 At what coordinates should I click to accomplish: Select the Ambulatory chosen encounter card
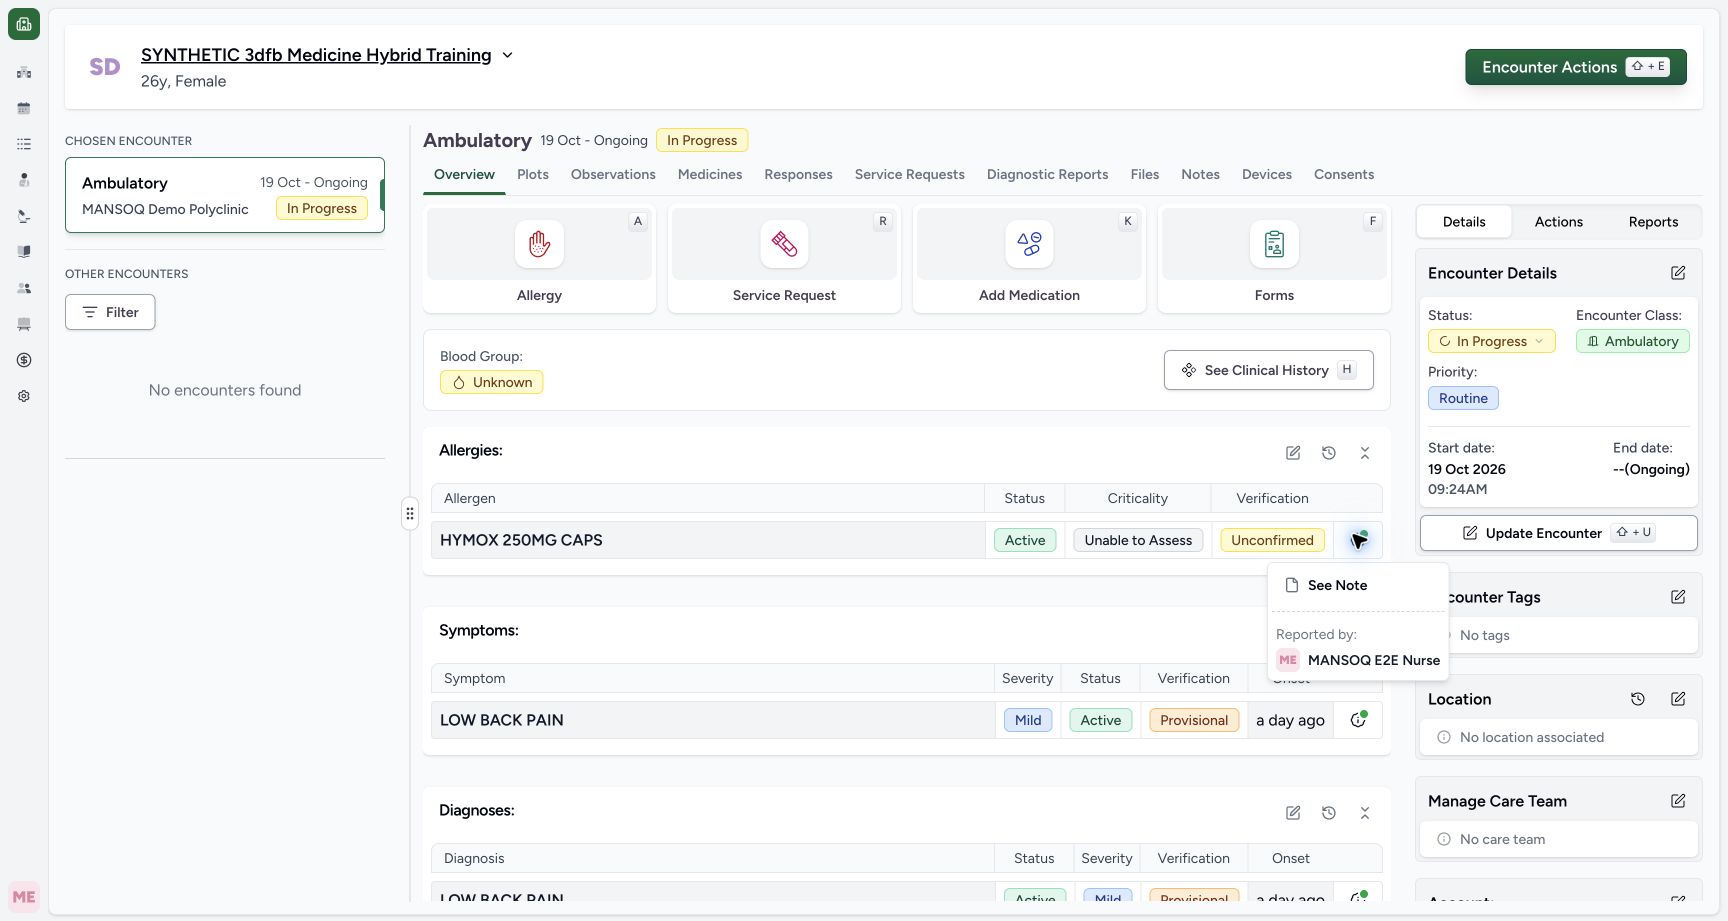225,195
